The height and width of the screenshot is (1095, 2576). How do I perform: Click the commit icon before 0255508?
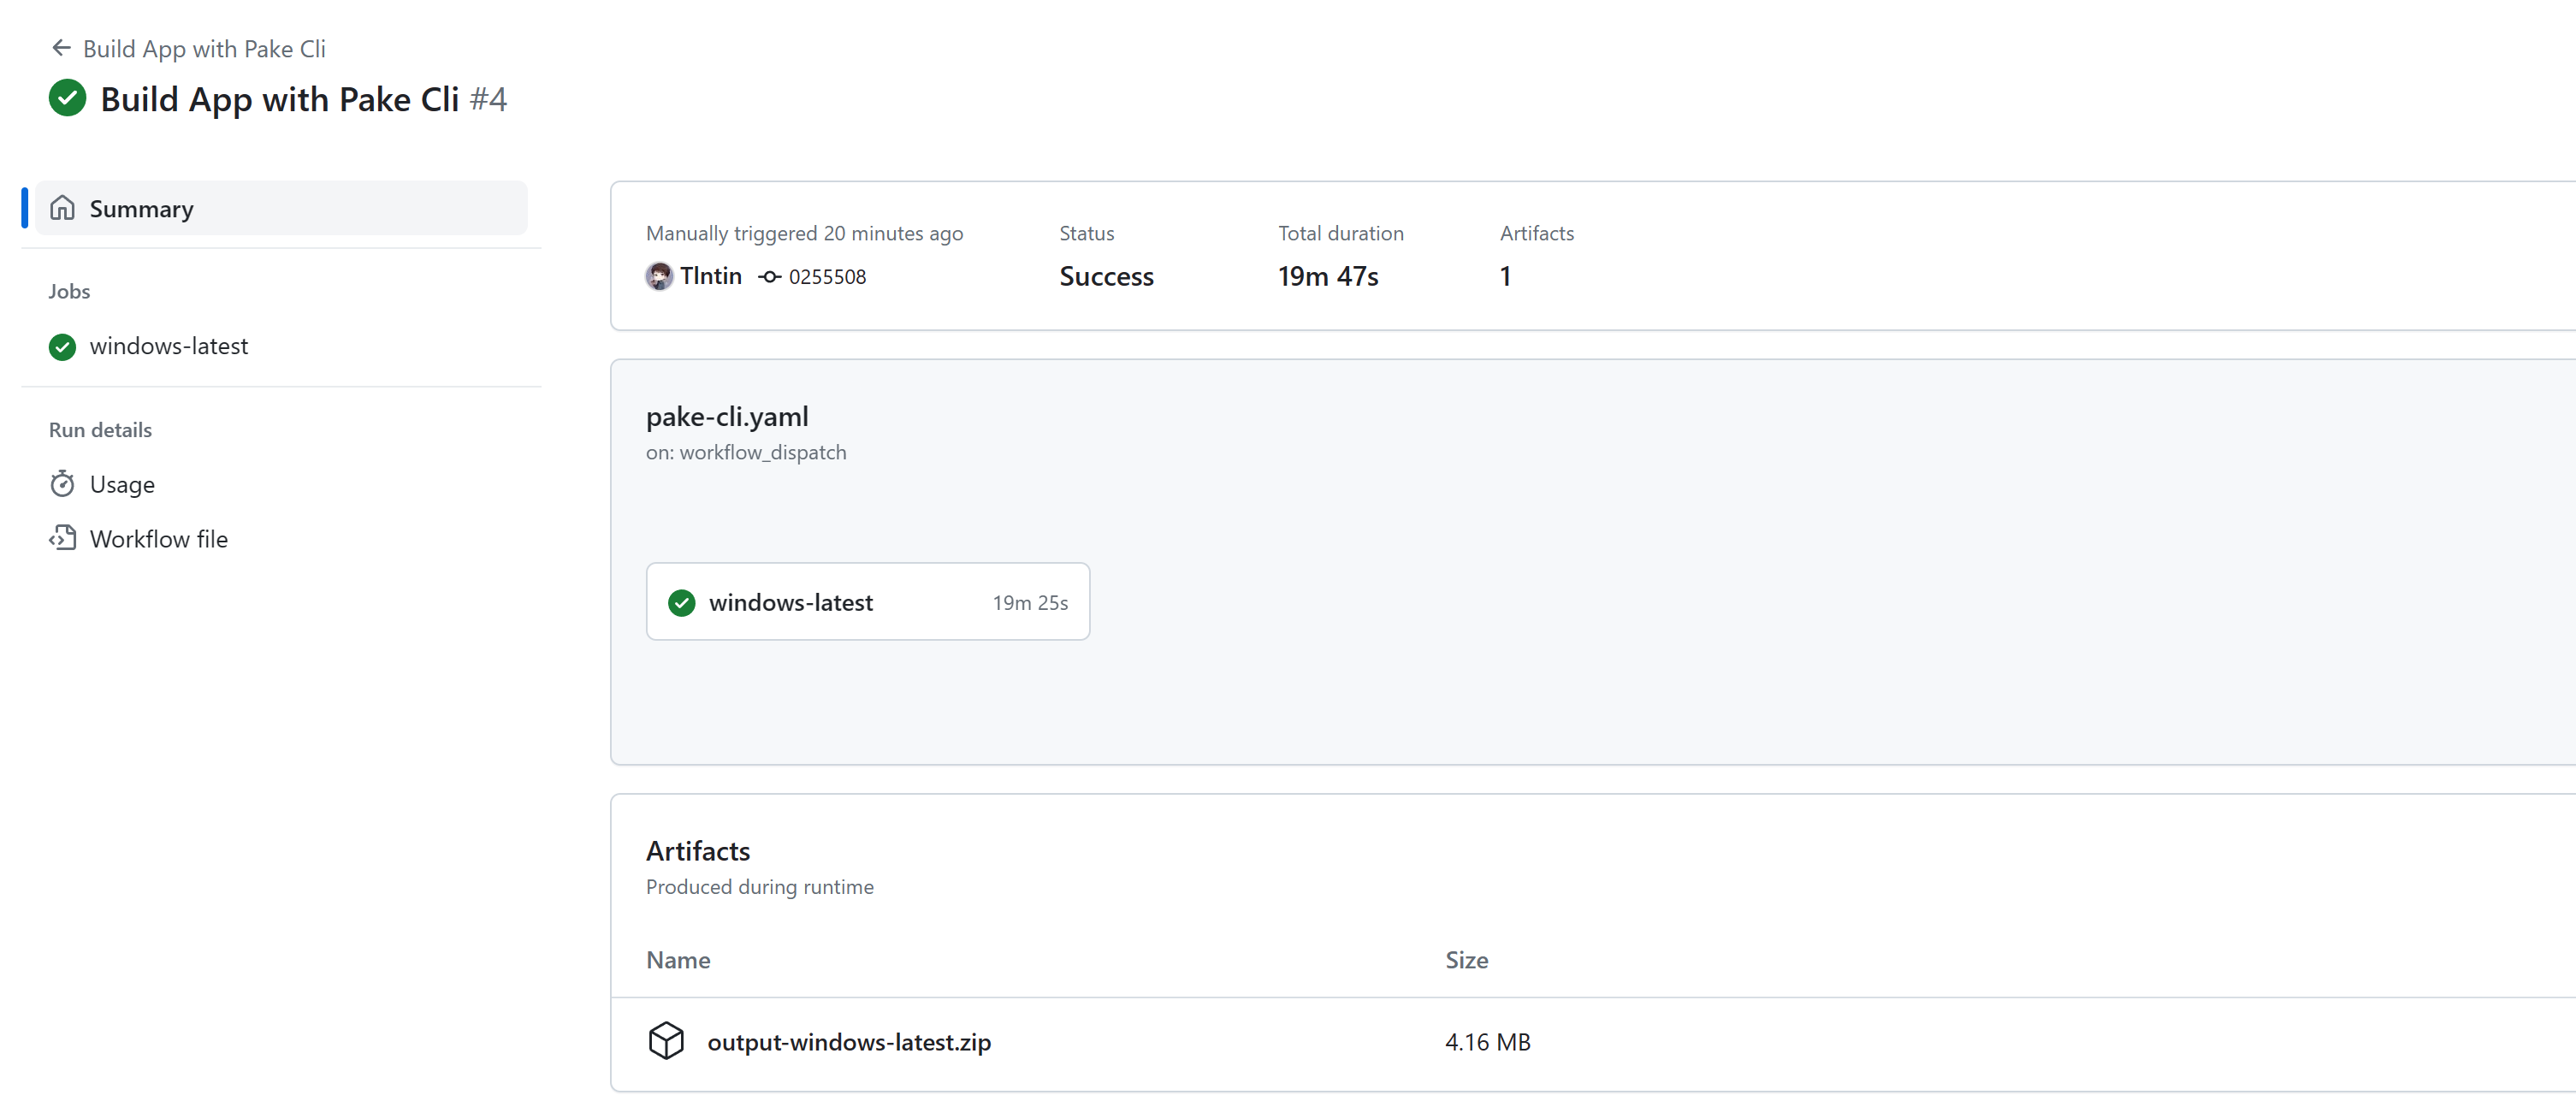coord(768,276)
